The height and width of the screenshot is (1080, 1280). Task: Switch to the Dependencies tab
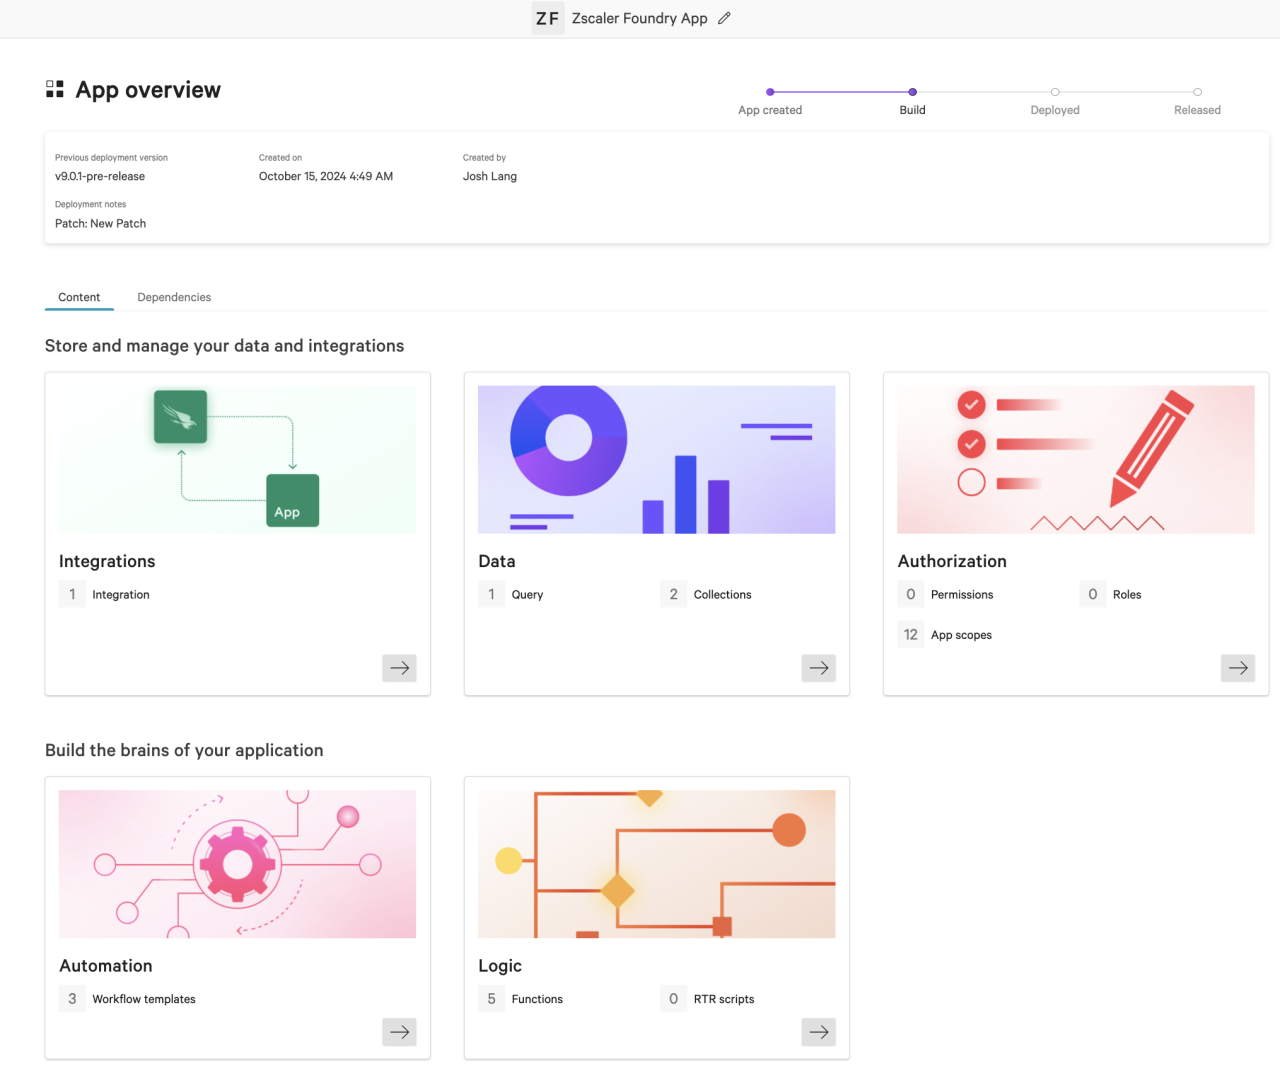(174, 297)
